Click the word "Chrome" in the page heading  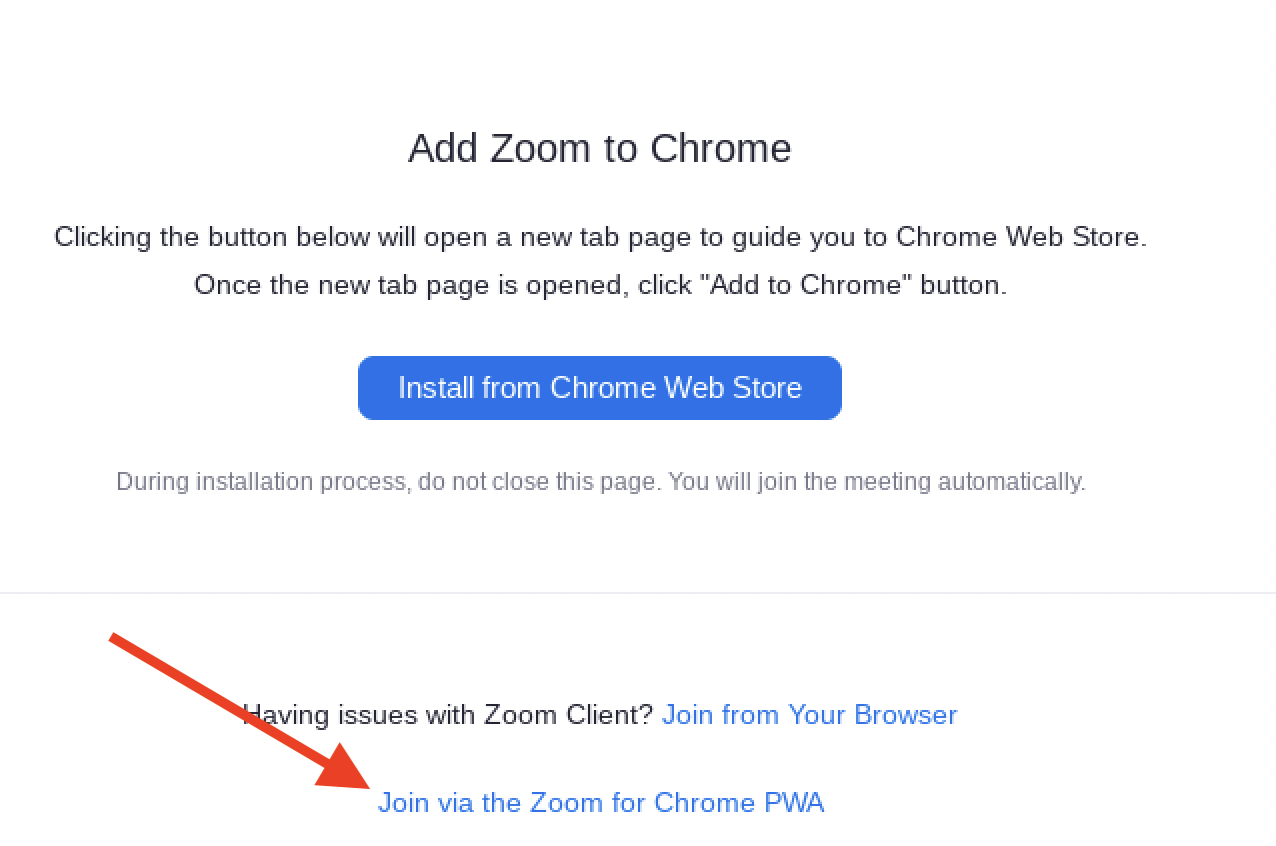721,149
